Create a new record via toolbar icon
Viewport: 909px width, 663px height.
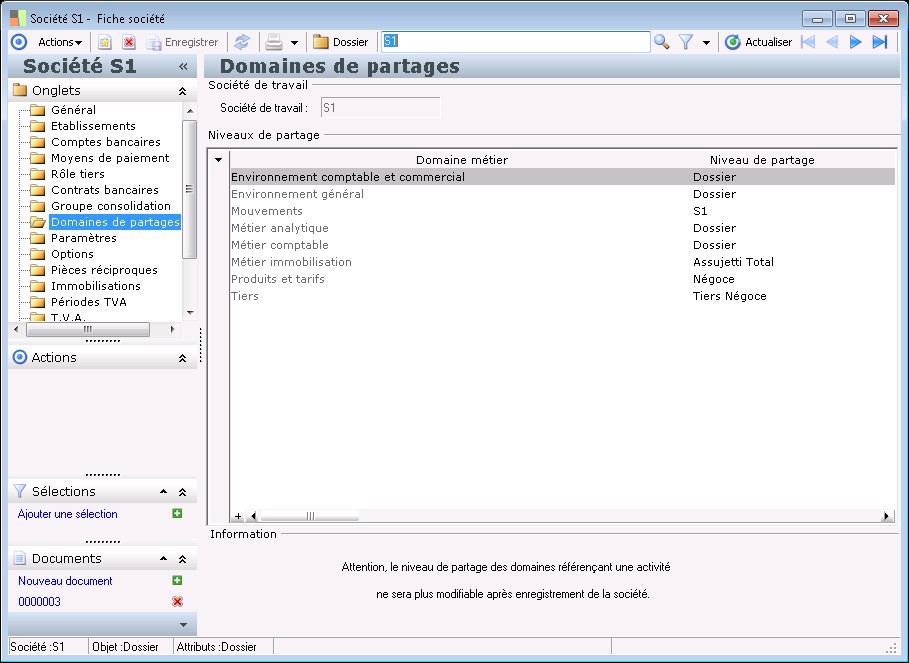coord(104,42)
